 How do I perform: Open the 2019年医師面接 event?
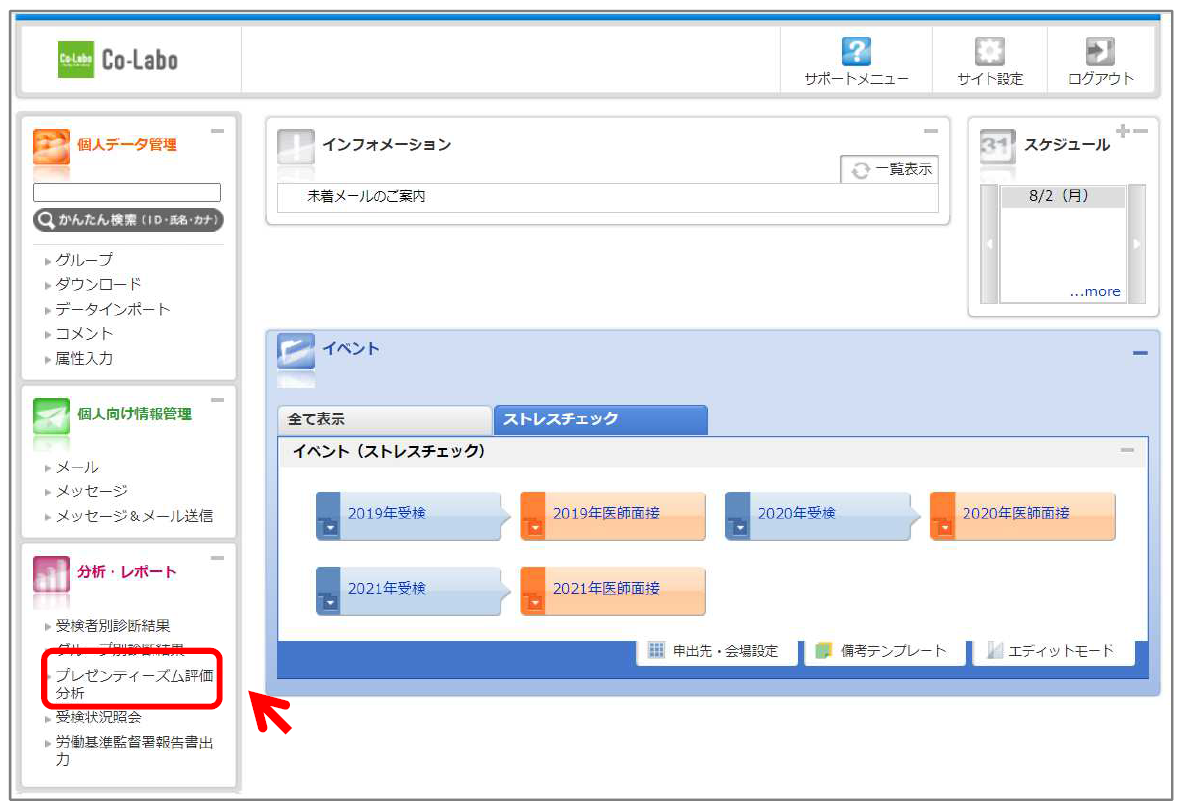(613, 516)
